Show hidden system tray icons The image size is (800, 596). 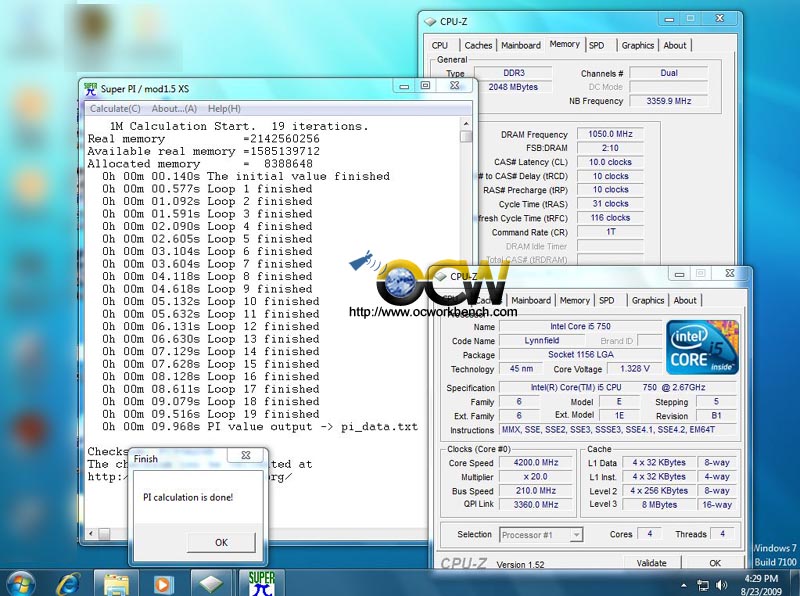click(684, 585)
